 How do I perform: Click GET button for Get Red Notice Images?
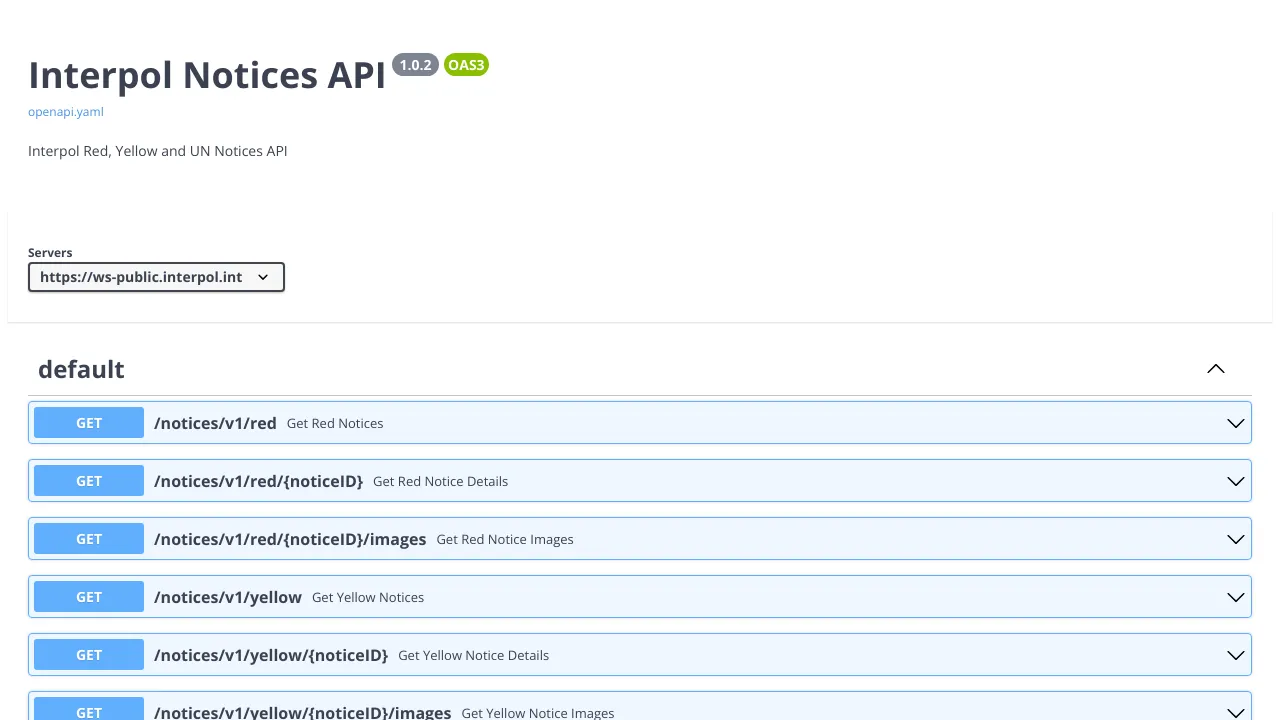pos(89,539)
